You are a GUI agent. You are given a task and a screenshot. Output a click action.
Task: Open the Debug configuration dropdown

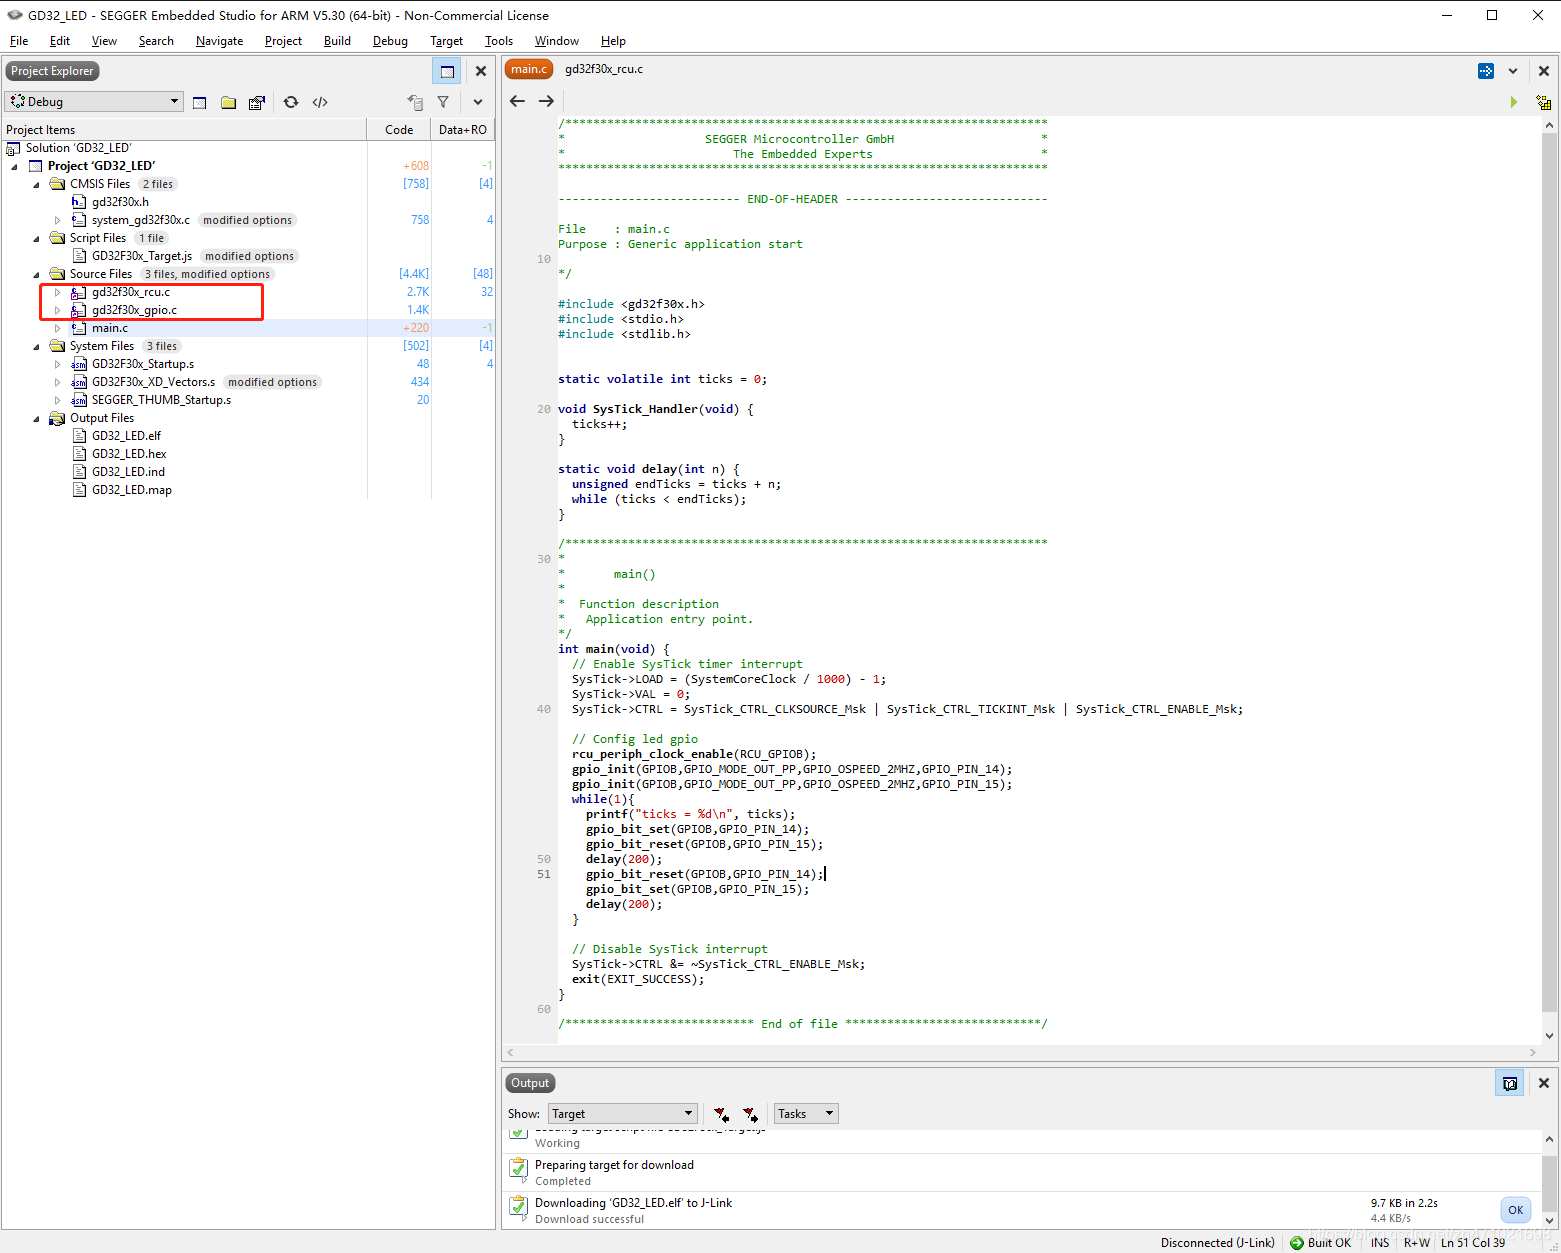coord(94,102)
